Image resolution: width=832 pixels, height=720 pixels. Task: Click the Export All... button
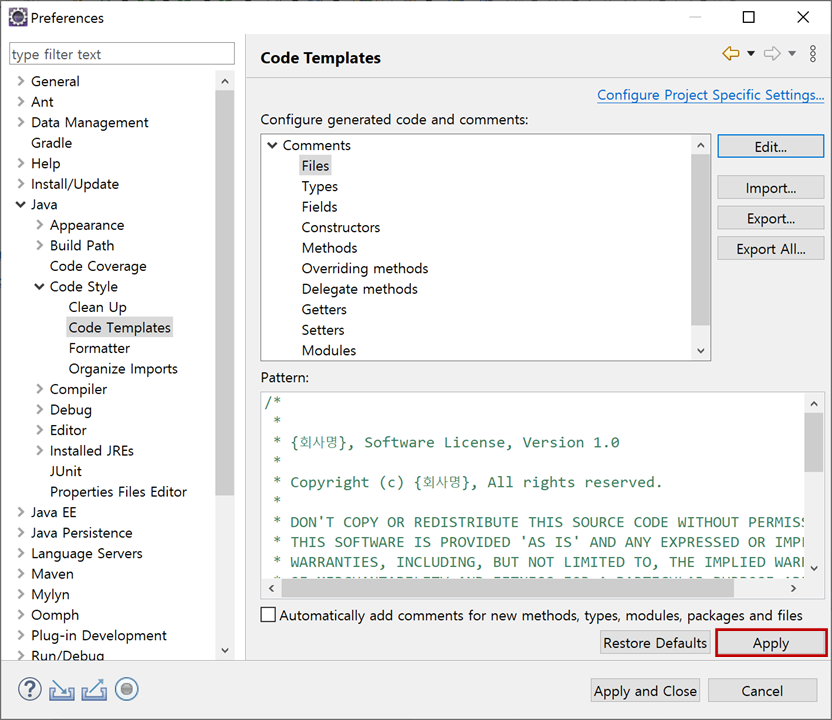pyautogui.click(x=770, y=249)
